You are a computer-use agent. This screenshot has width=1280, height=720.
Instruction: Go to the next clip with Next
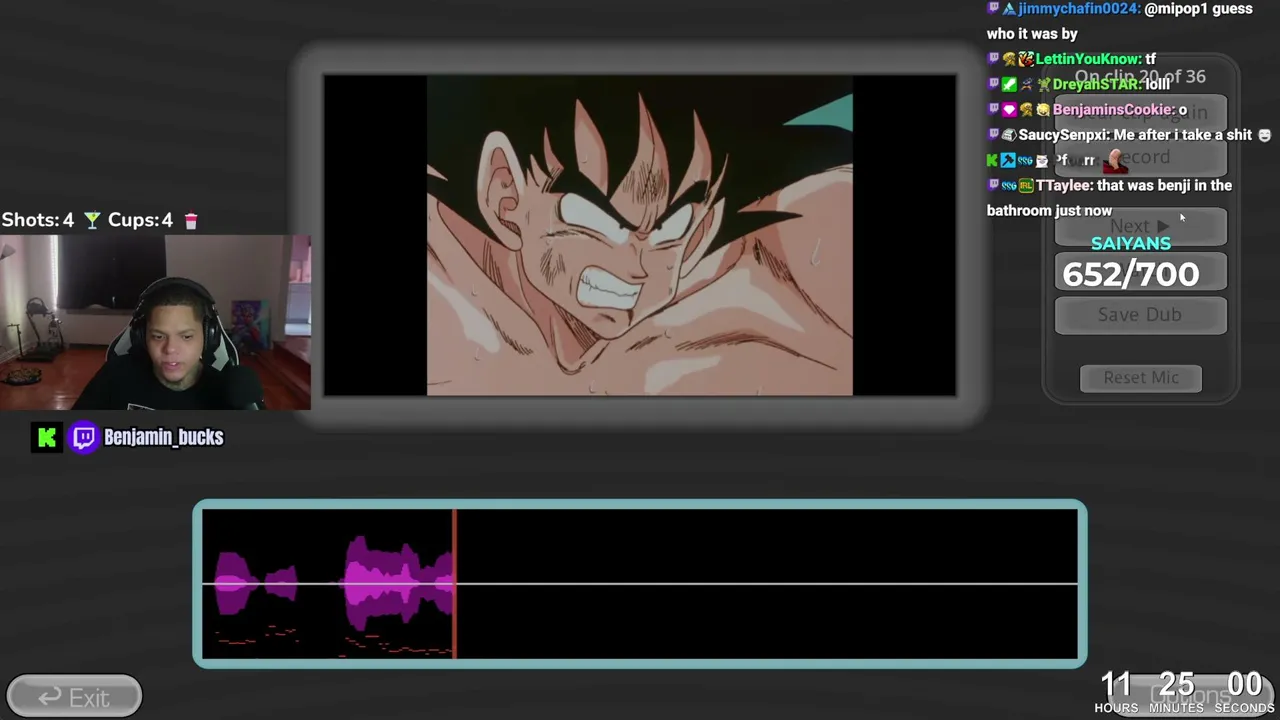(x=1140, y=226)
